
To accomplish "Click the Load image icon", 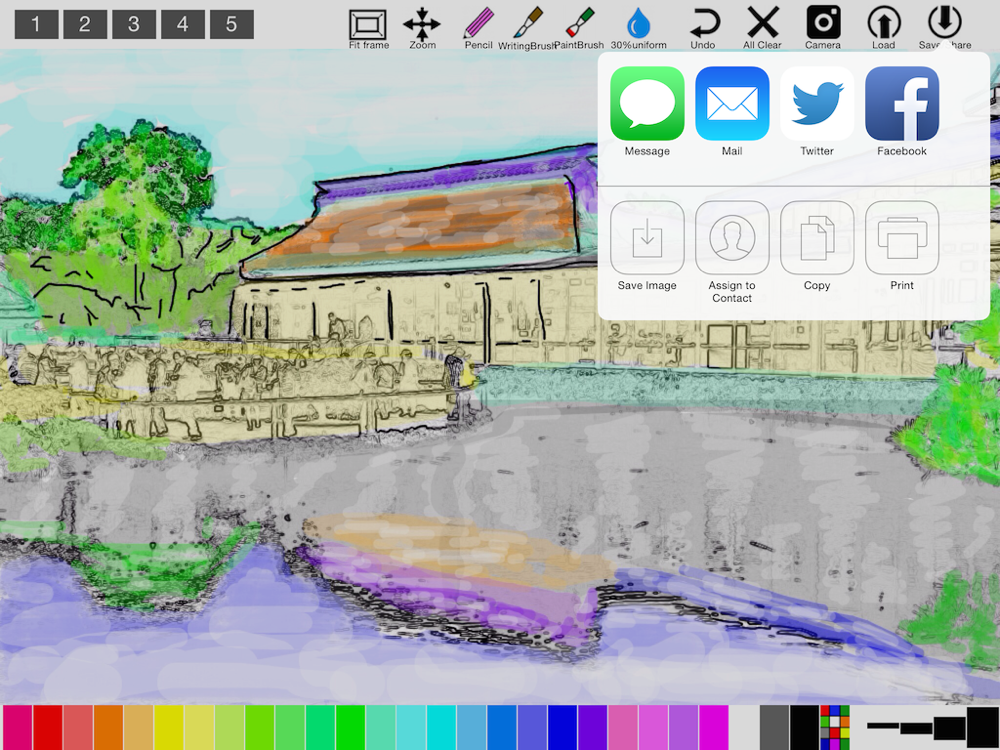I will click(x=883, y=26).
